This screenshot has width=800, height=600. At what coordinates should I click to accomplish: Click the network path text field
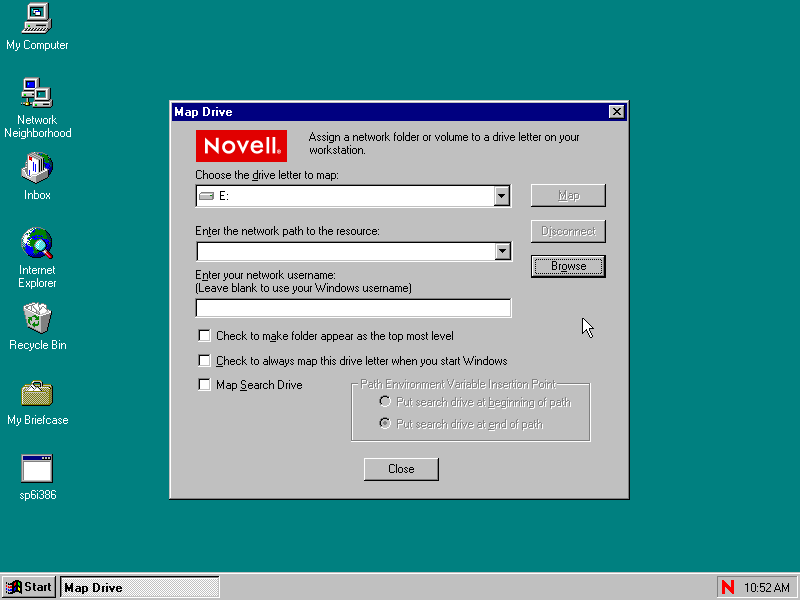point(345,251)
